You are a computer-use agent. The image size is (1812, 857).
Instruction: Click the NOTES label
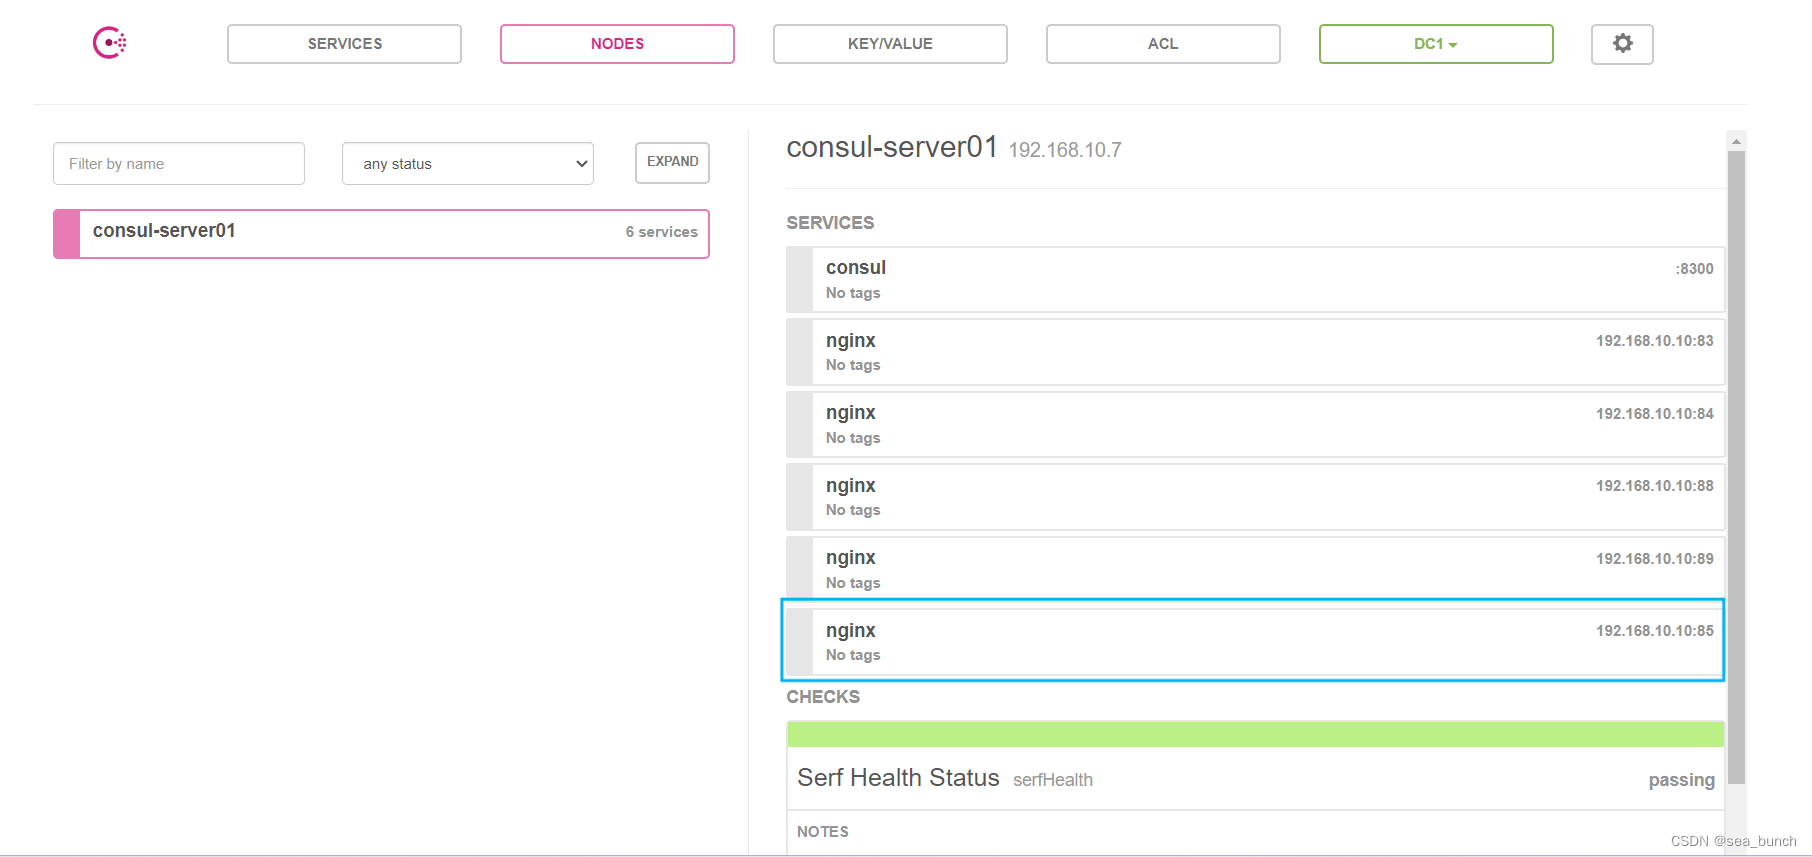click(823, 832)
